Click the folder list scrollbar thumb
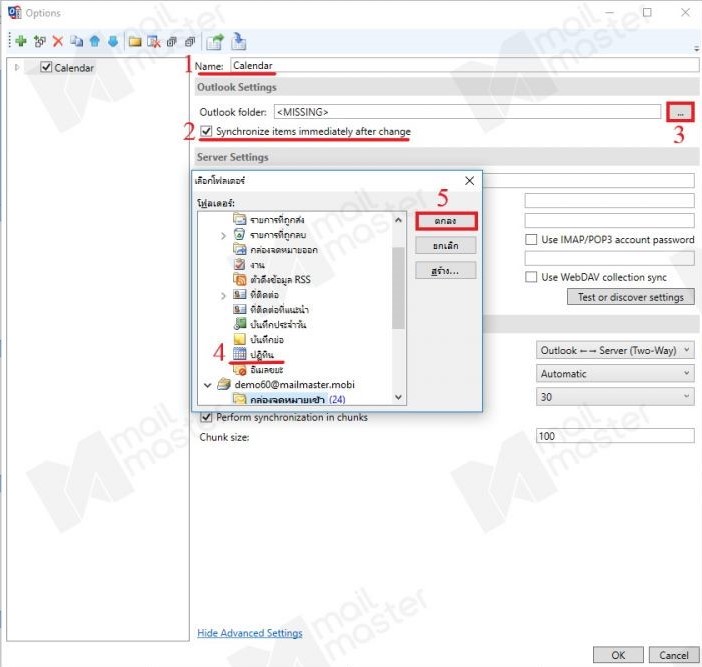Screen dimensions: 702x667 coord(398,287)
